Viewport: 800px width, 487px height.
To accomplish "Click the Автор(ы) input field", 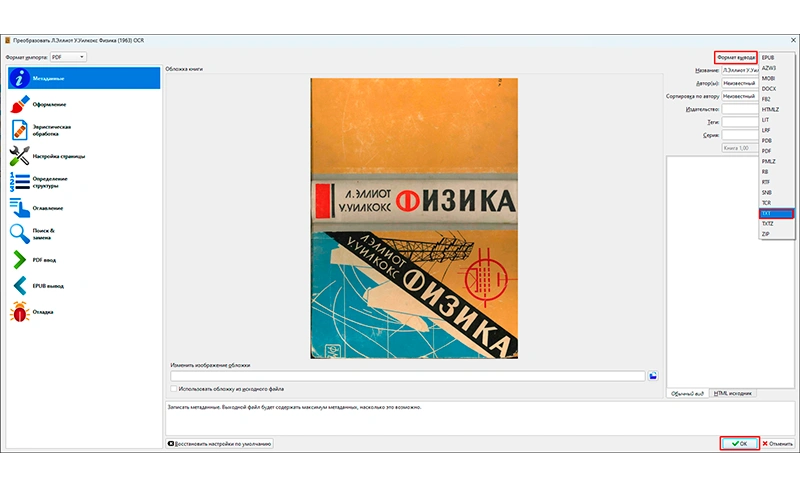I will click(740, 83).
